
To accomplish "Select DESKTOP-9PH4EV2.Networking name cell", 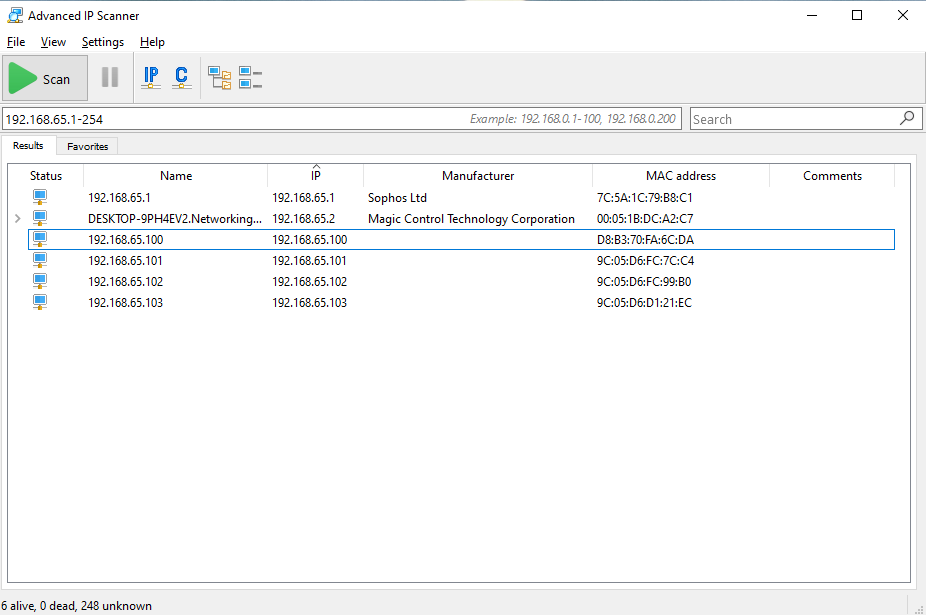I will coord(175,219).
